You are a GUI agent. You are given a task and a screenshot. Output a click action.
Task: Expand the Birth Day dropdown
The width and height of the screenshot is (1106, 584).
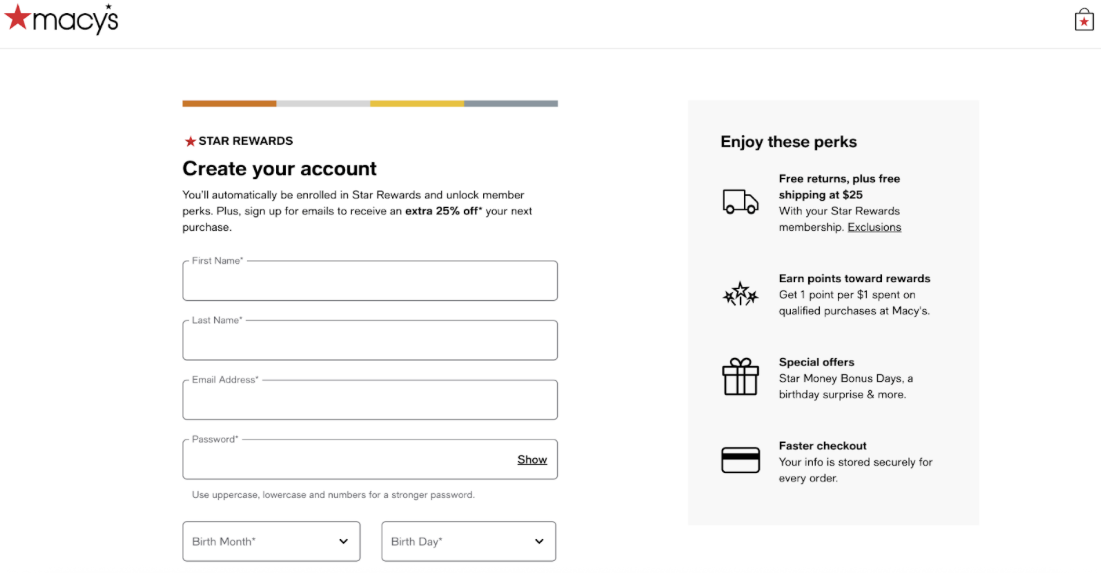468,541
